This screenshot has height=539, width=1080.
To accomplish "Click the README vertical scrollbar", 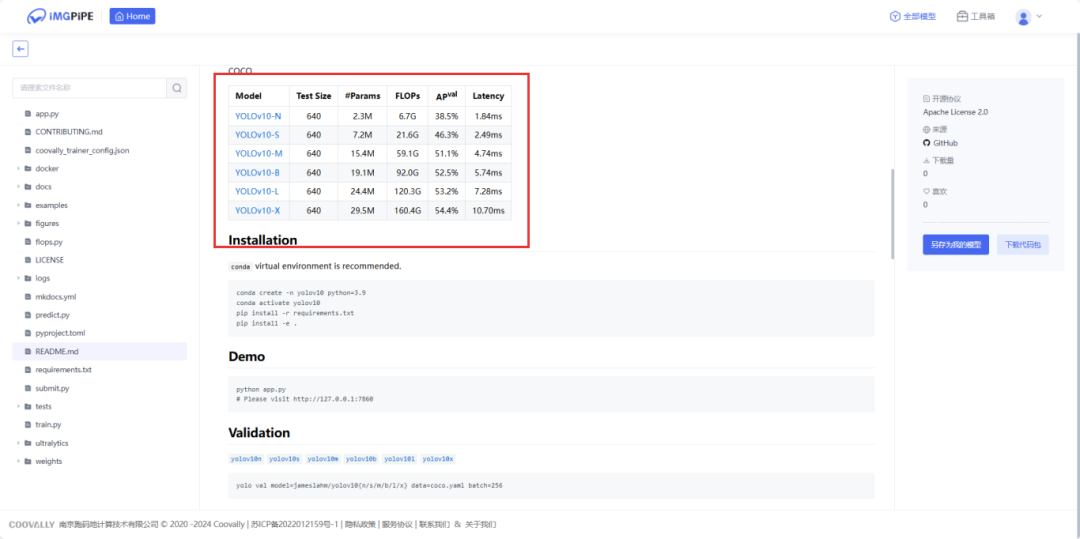I will click(x=892, y=213).
